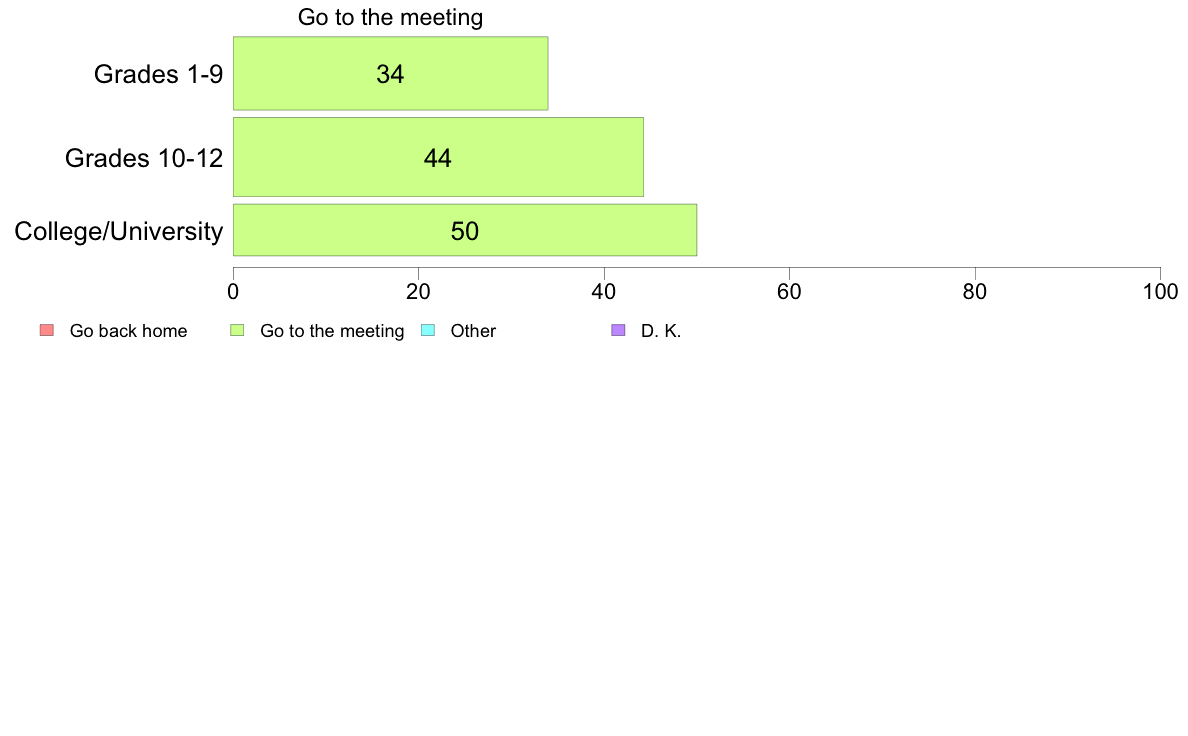Viewport: 1188px width, 736px height.
Task: Click the value 50 inside the bar
Action: coord(464,231)
